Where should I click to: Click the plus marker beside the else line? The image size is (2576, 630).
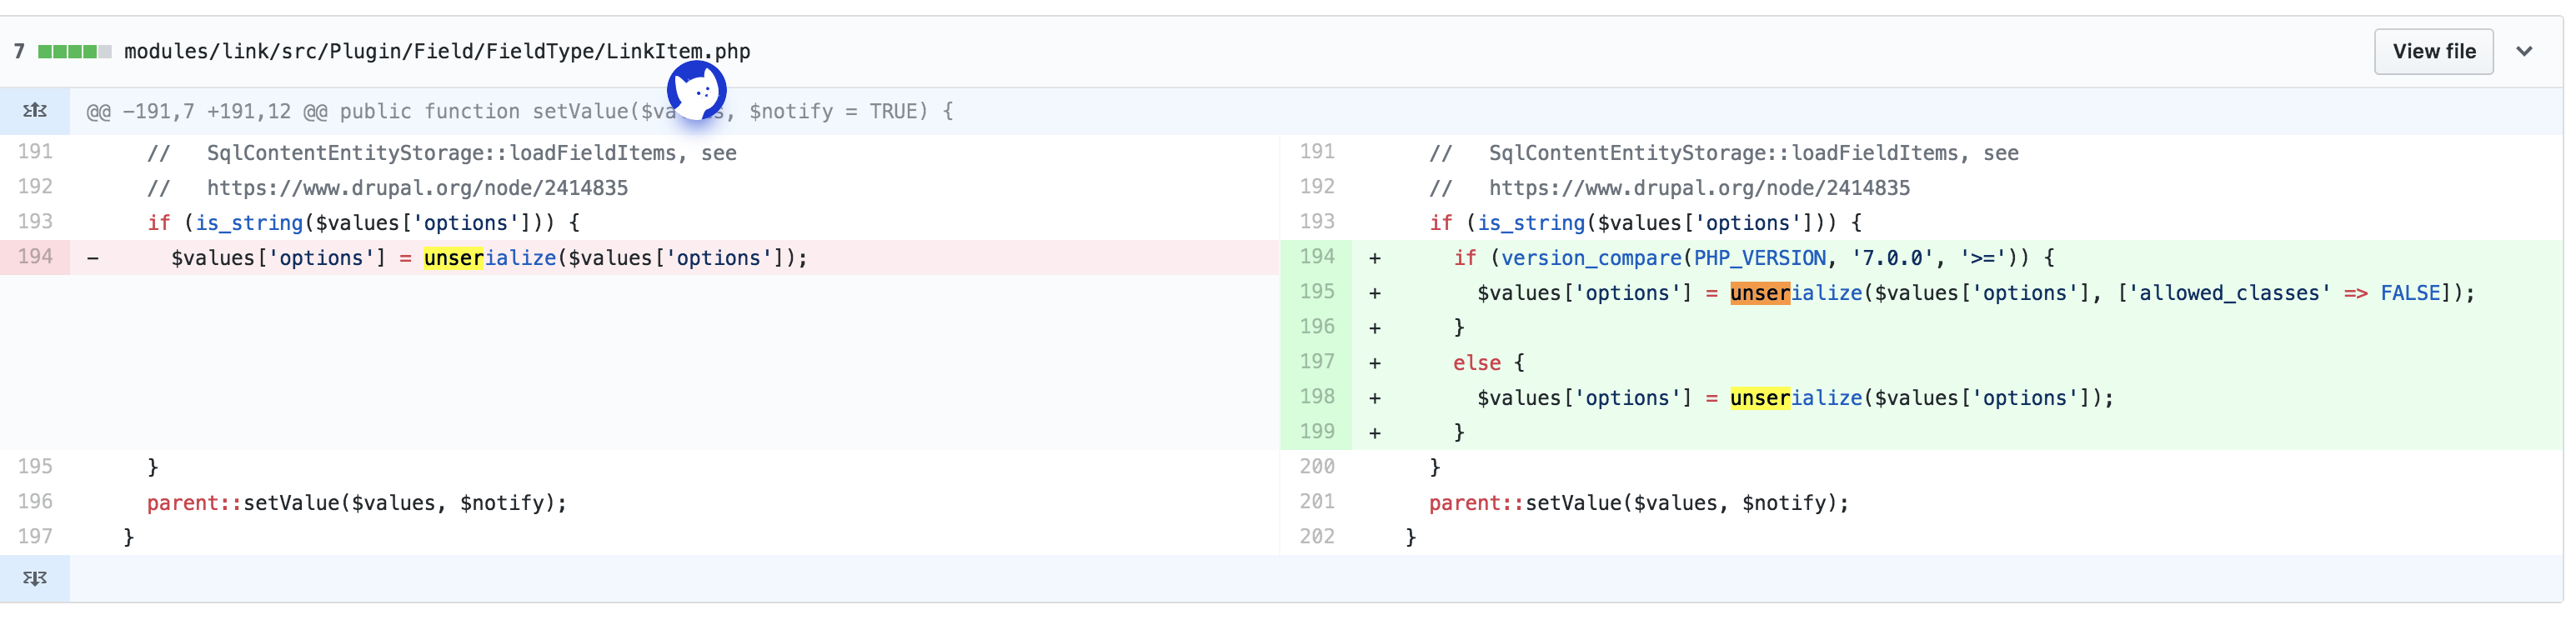(1375, 363)
